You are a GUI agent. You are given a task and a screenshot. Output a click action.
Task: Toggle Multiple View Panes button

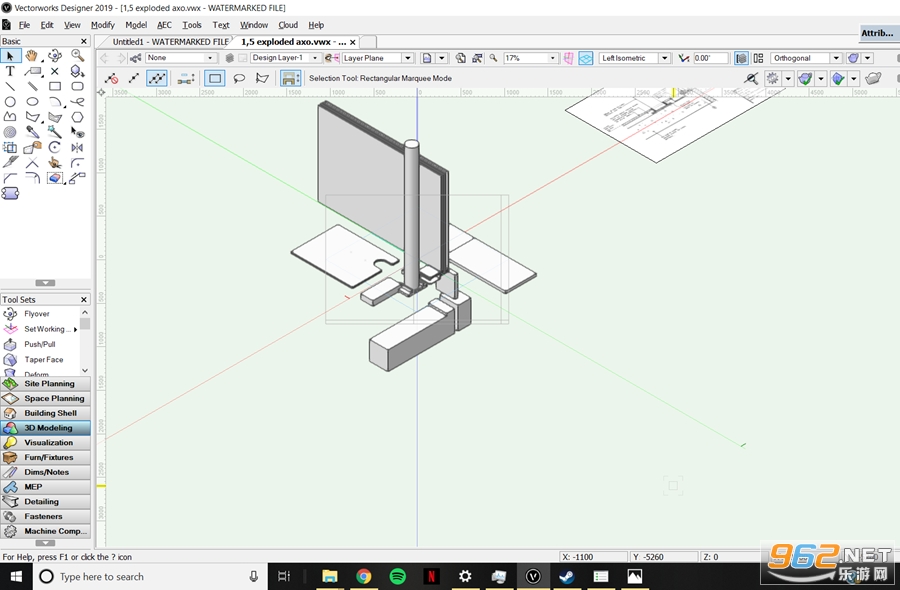coord(758,58)
